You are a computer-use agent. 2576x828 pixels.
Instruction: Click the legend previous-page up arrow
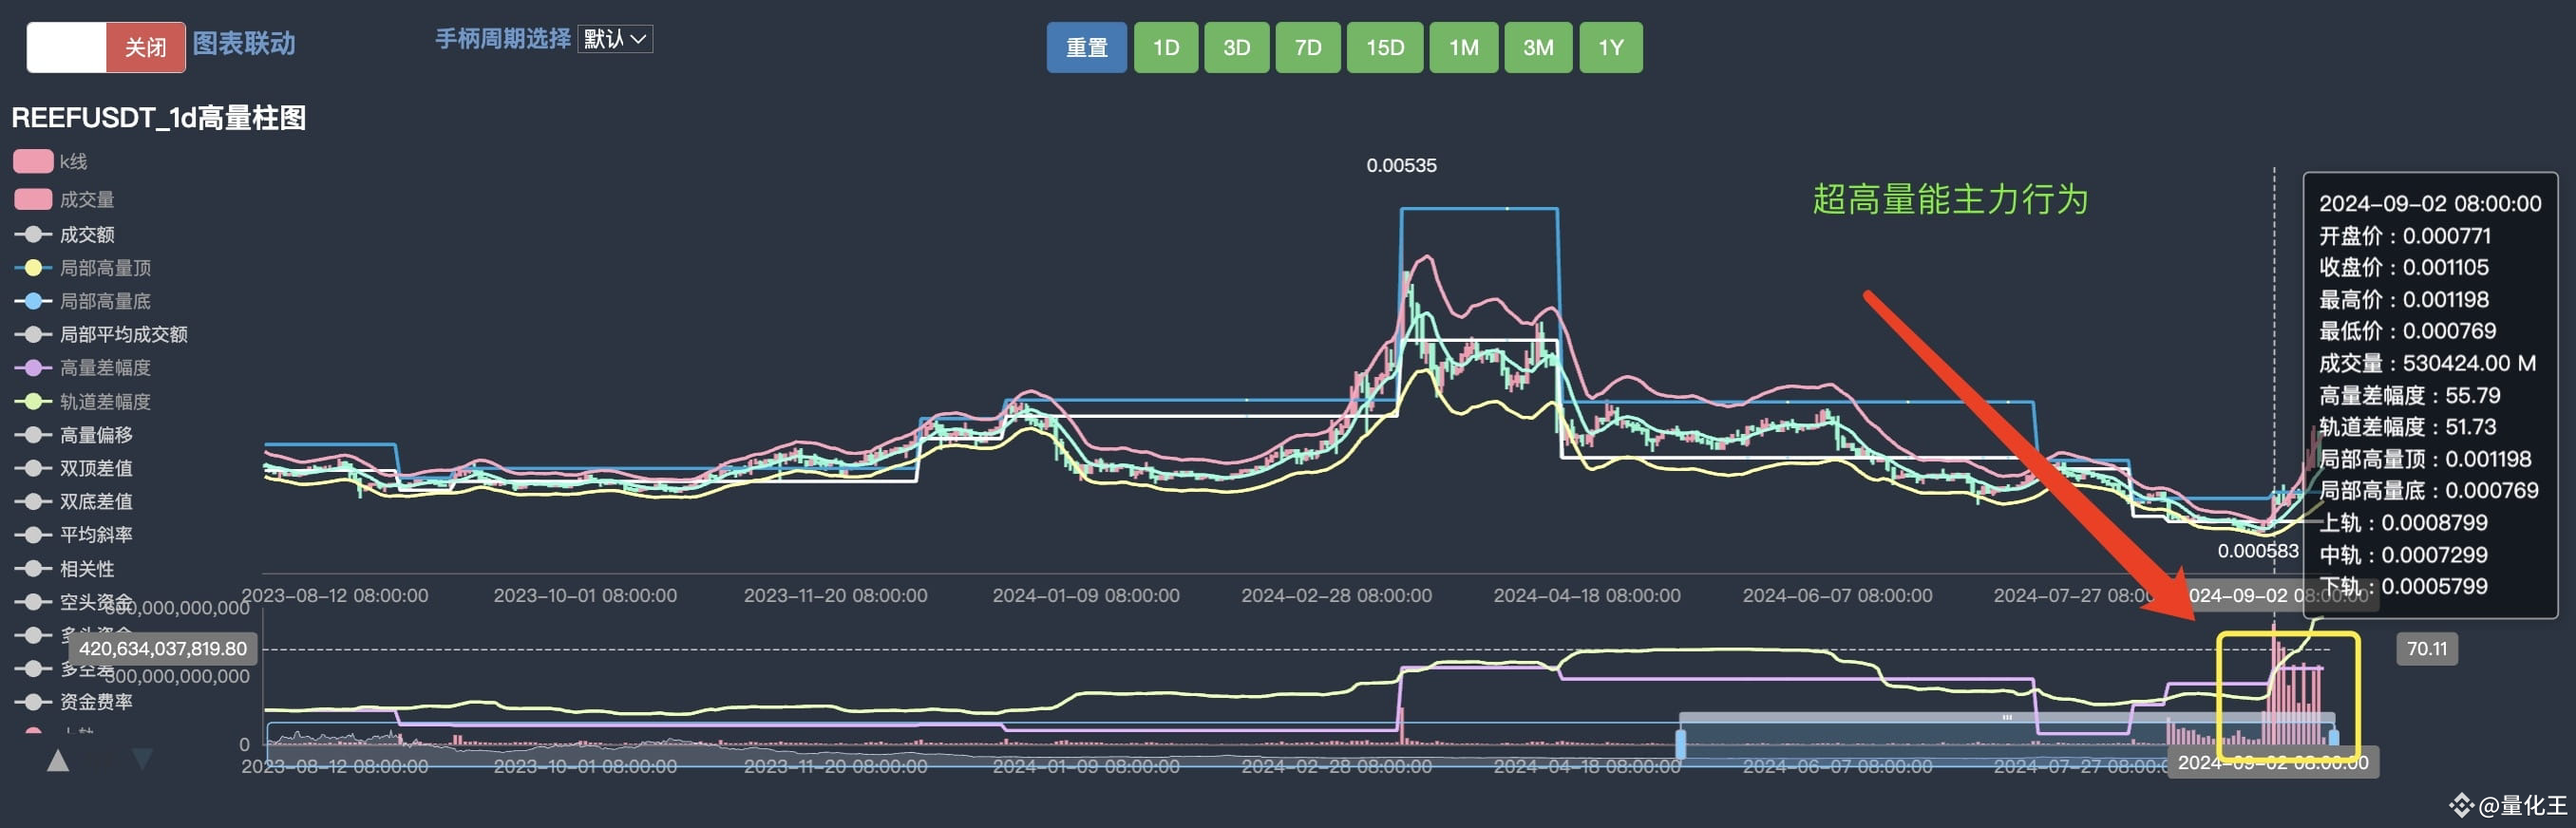click(x=58, y=761)
